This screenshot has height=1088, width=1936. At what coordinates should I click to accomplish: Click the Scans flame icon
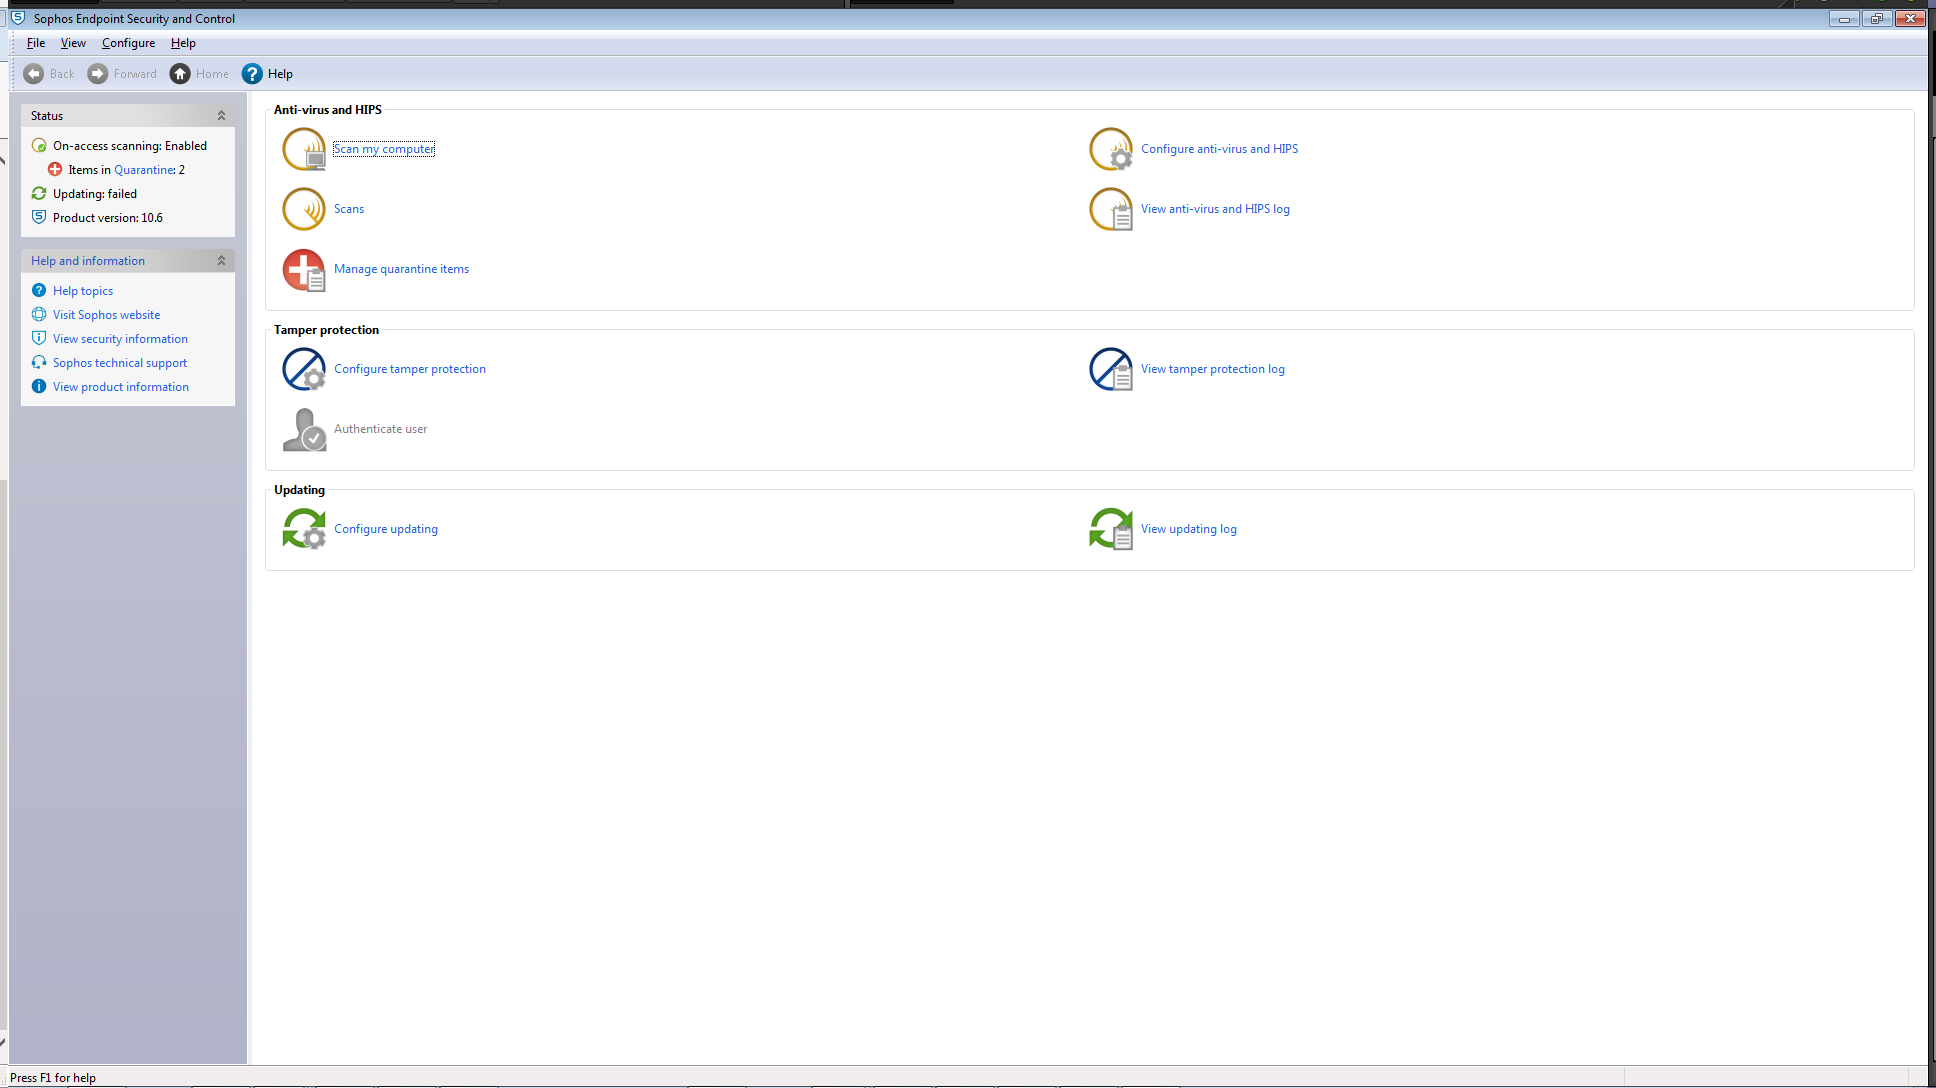[304, 209]
